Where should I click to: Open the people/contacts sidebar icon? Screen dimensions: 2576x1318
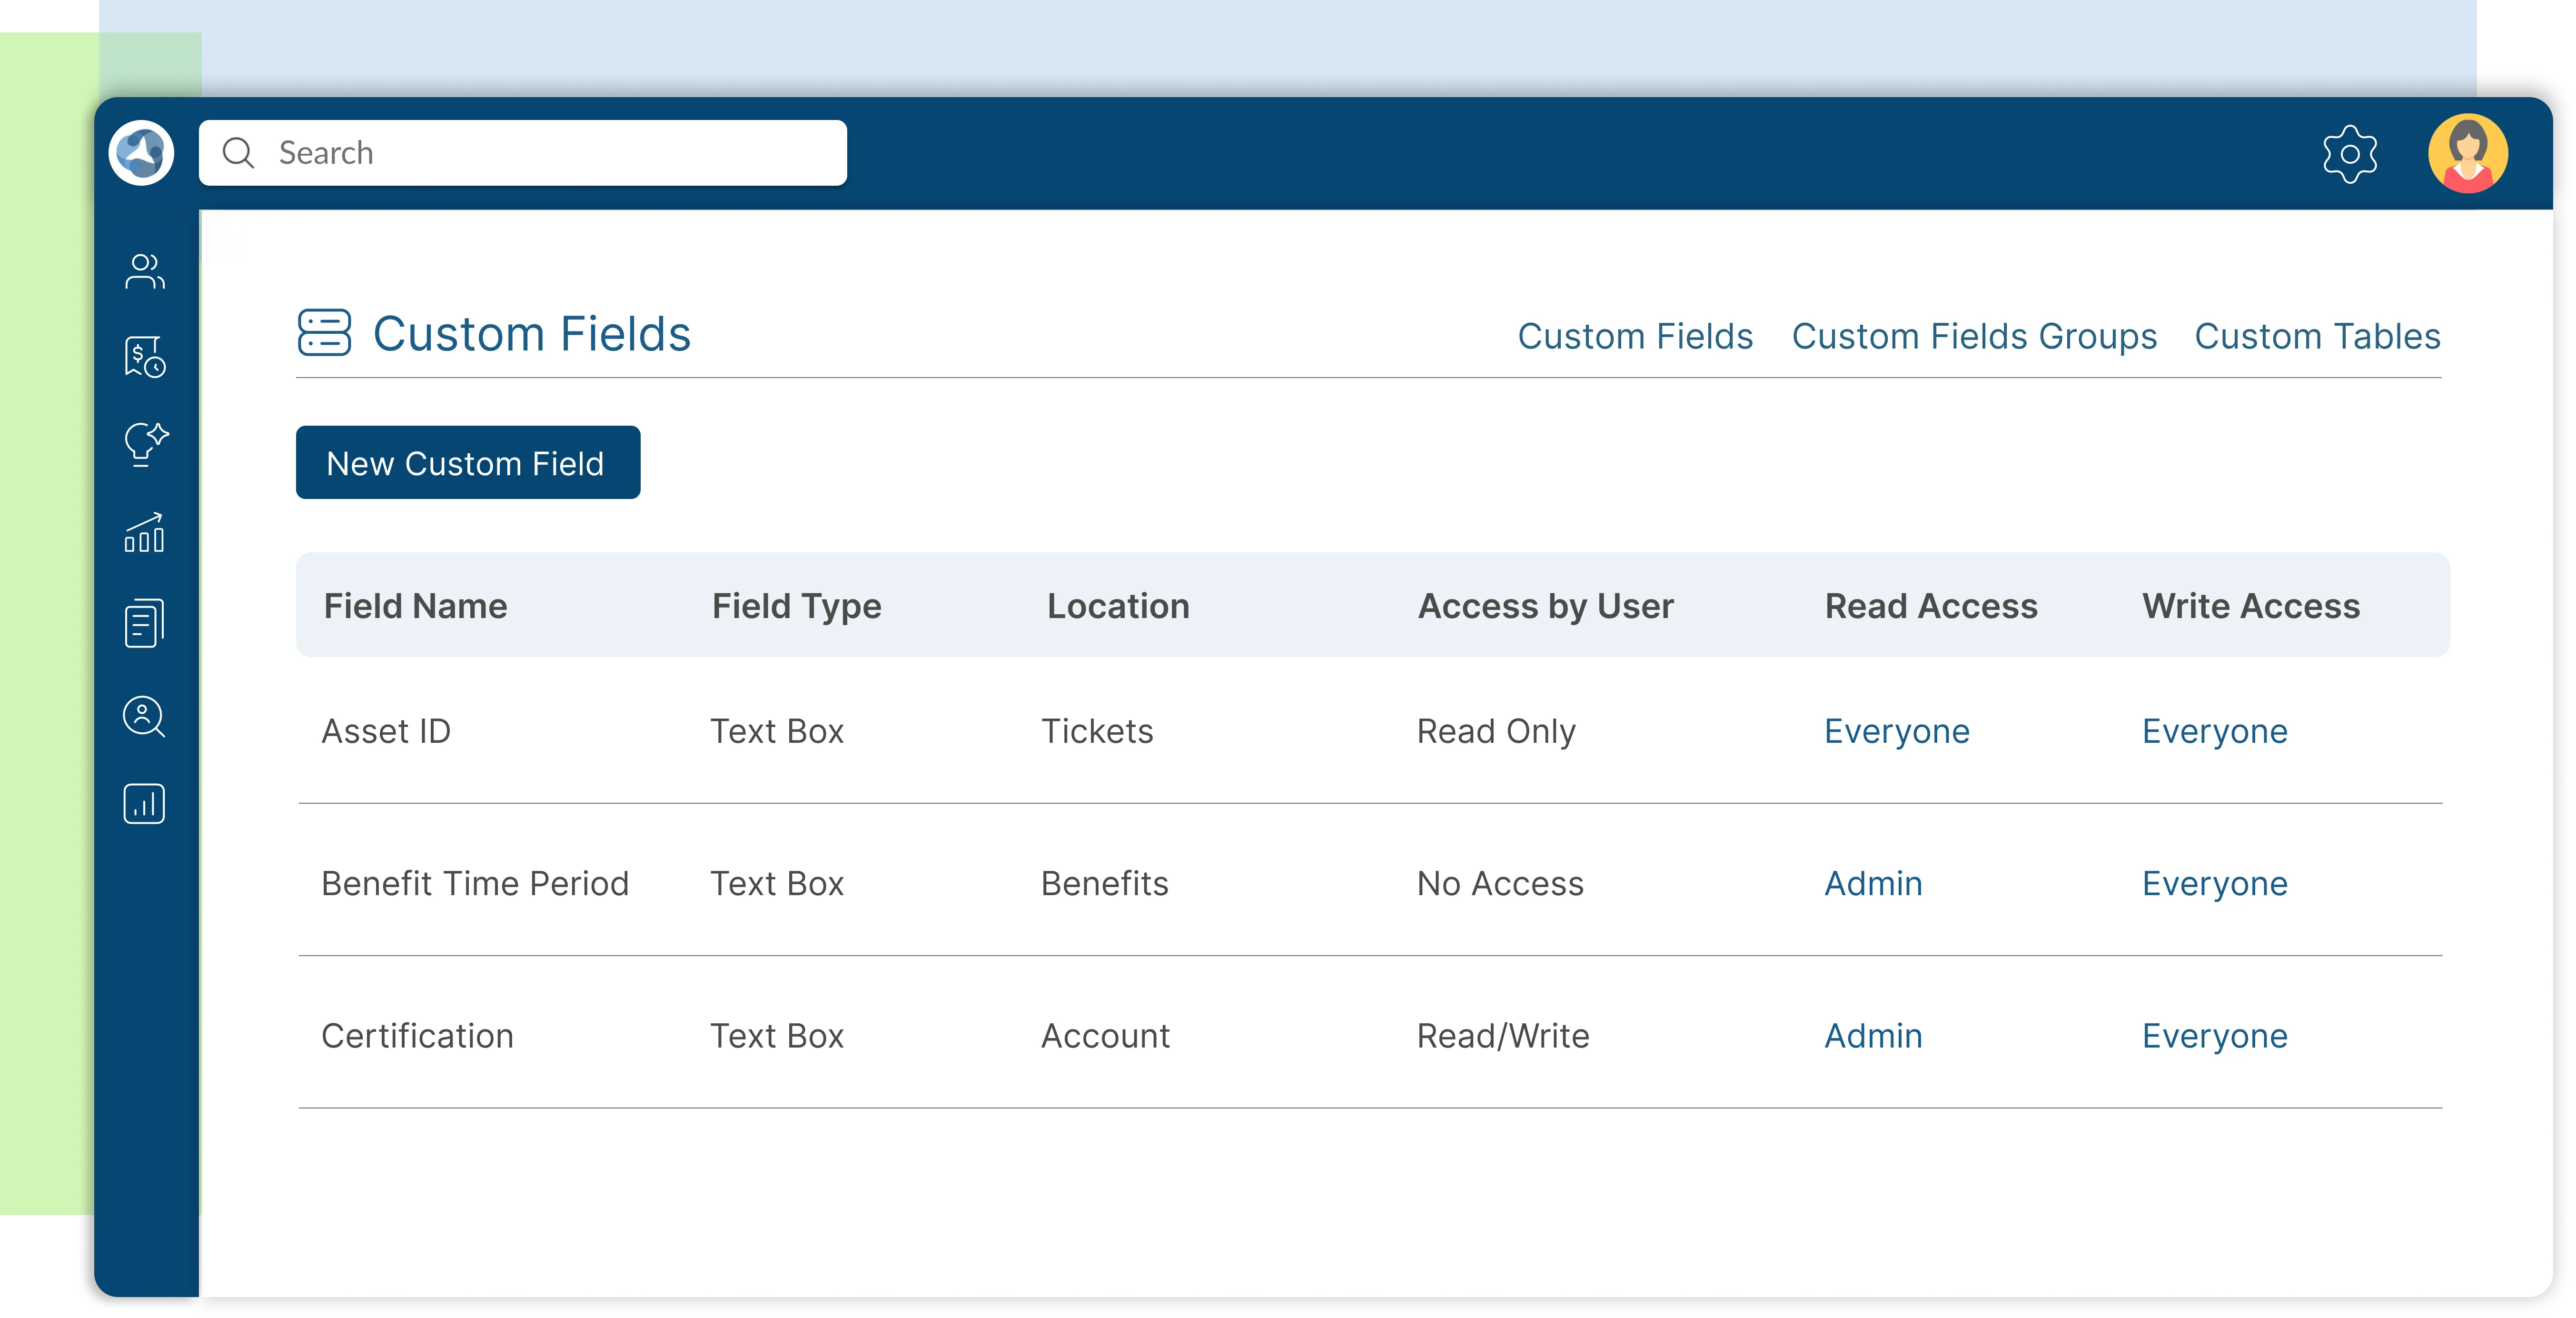coord(144,271)
